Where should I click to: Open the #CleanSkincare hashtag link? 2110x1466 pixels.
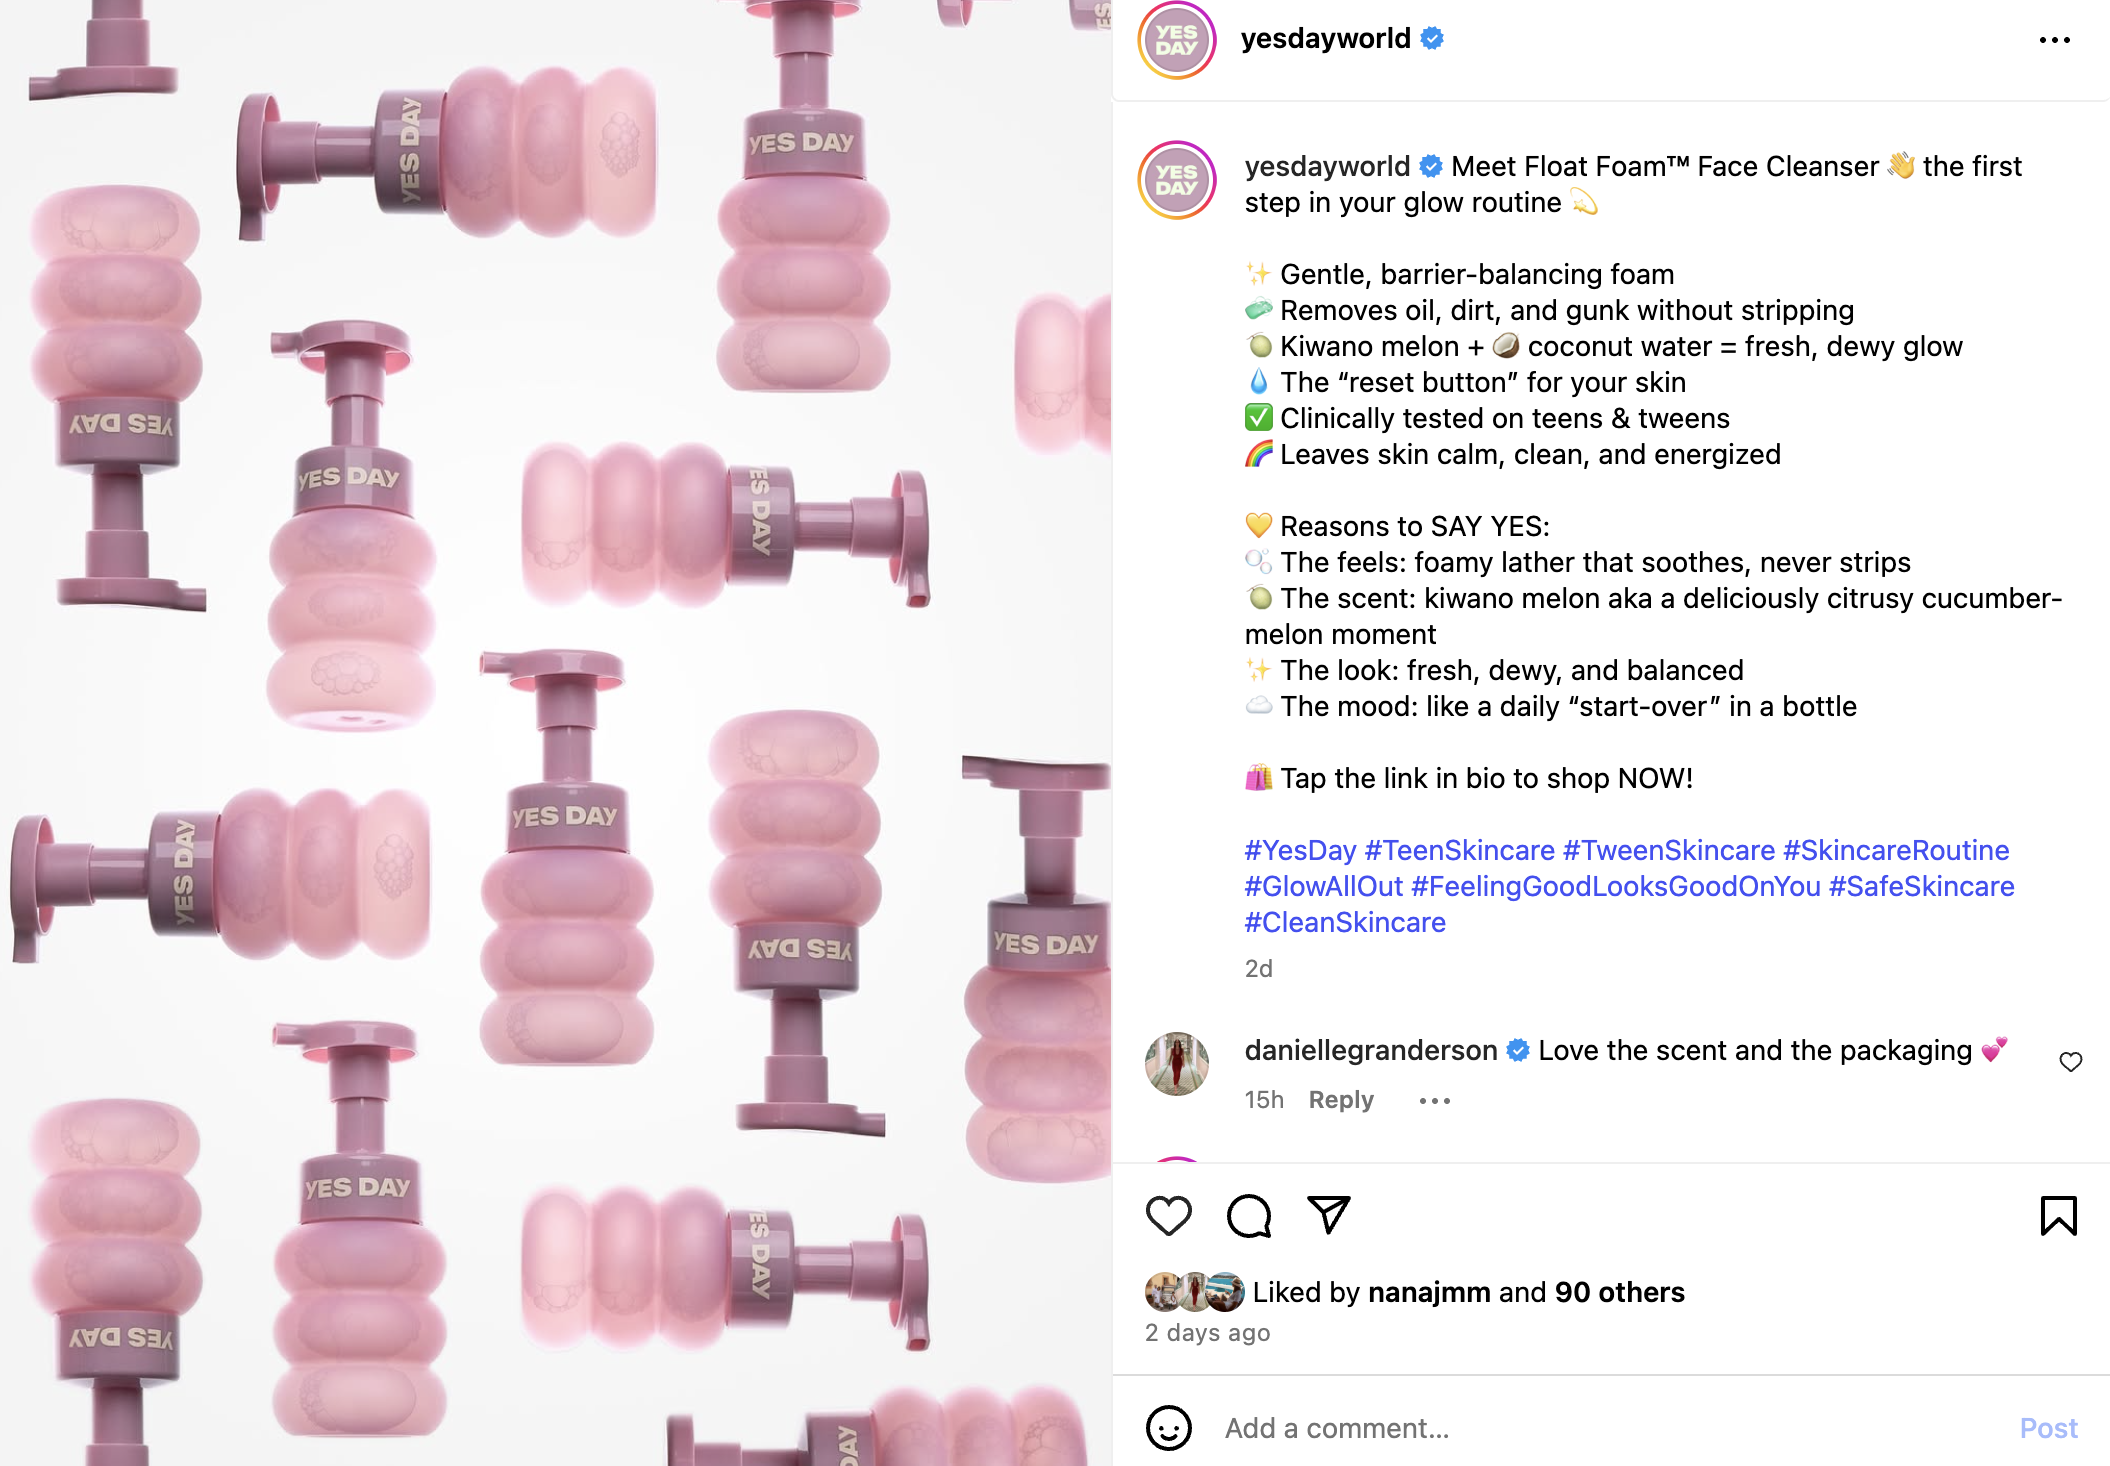(x=1345, y=922)
